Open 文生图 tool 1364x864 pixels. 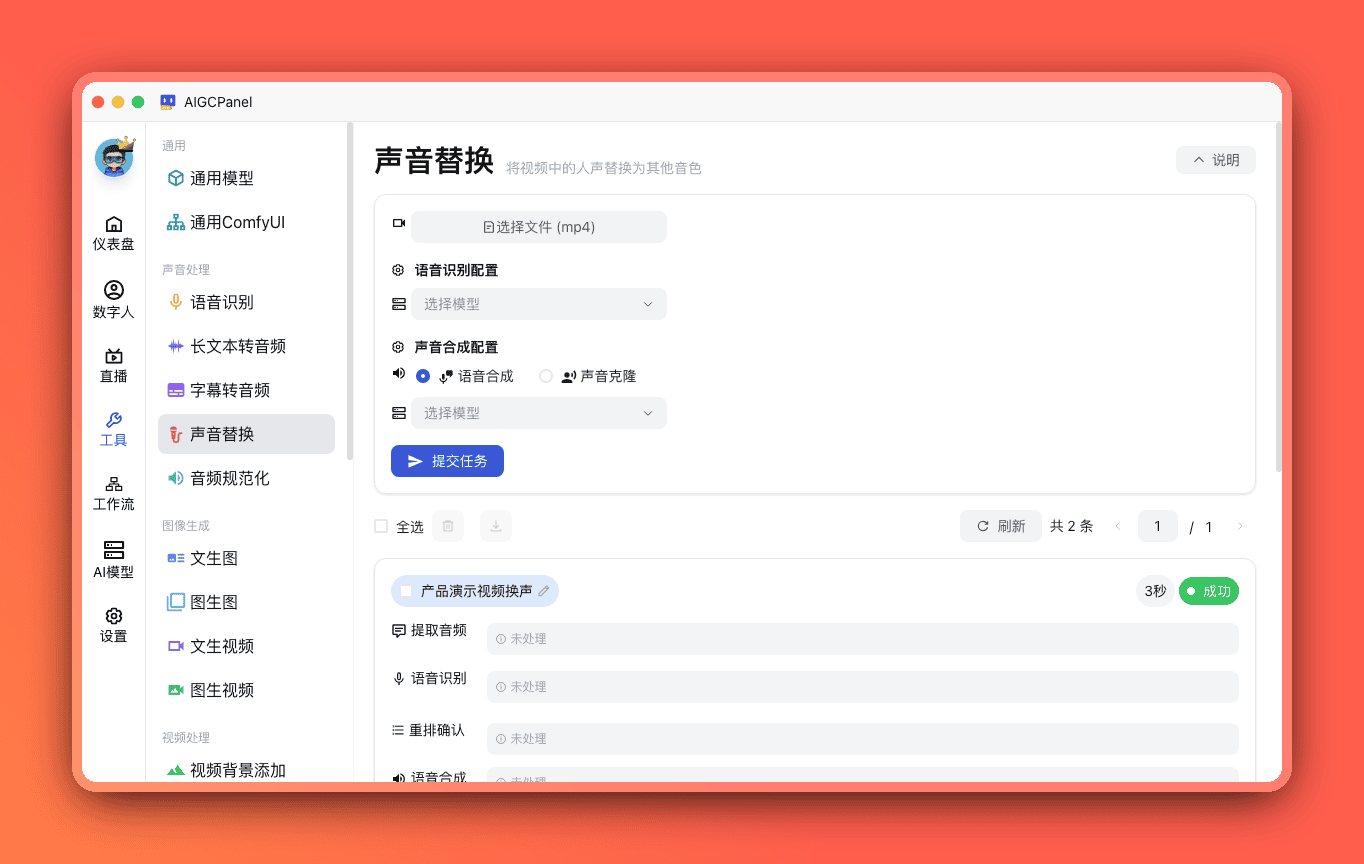[246, 558]
